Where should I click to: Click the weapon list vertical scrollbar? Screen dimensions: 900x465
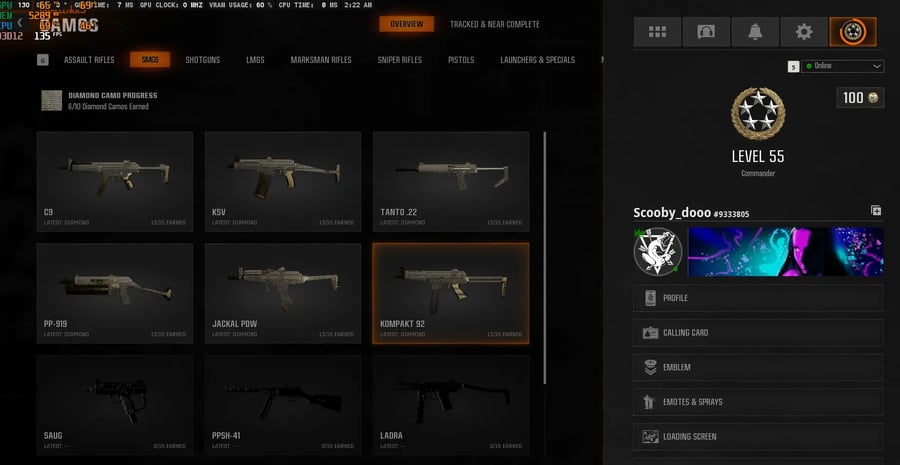coord(545,258)
